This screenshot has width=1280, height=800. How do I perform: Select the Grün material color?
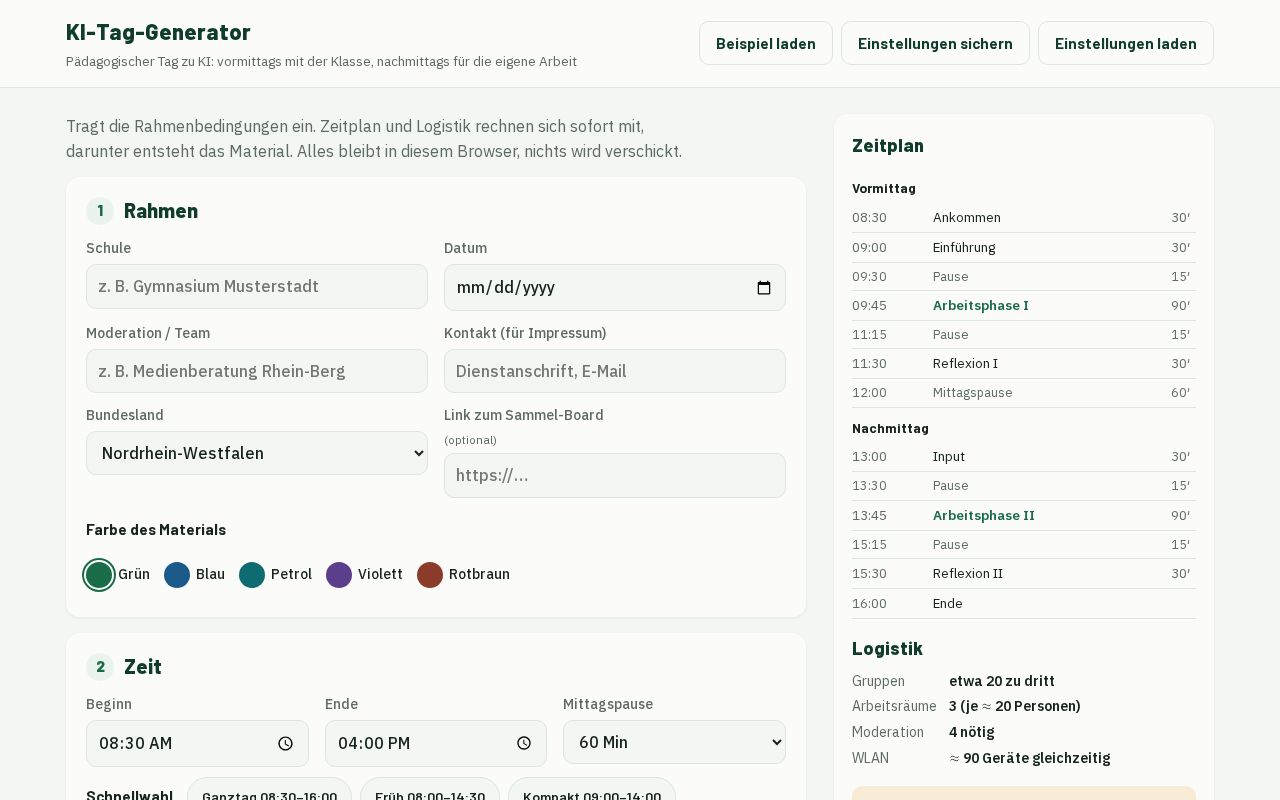coord(99,575)
